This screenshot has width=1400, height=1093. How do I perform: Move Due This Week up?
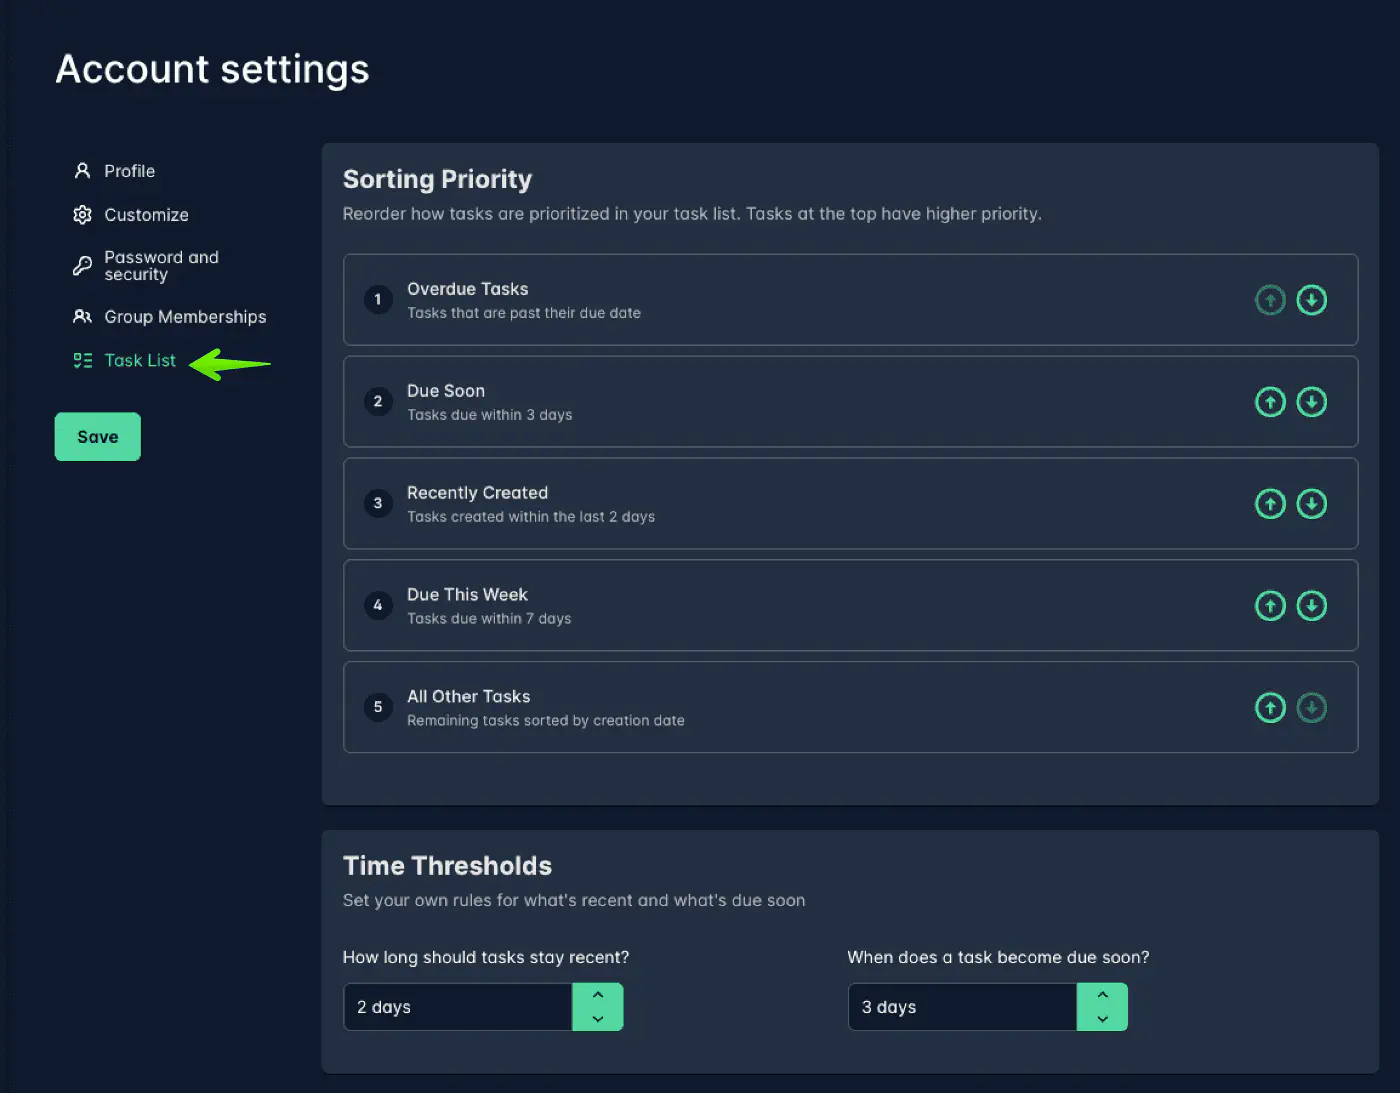click(x=1270, y=606)
